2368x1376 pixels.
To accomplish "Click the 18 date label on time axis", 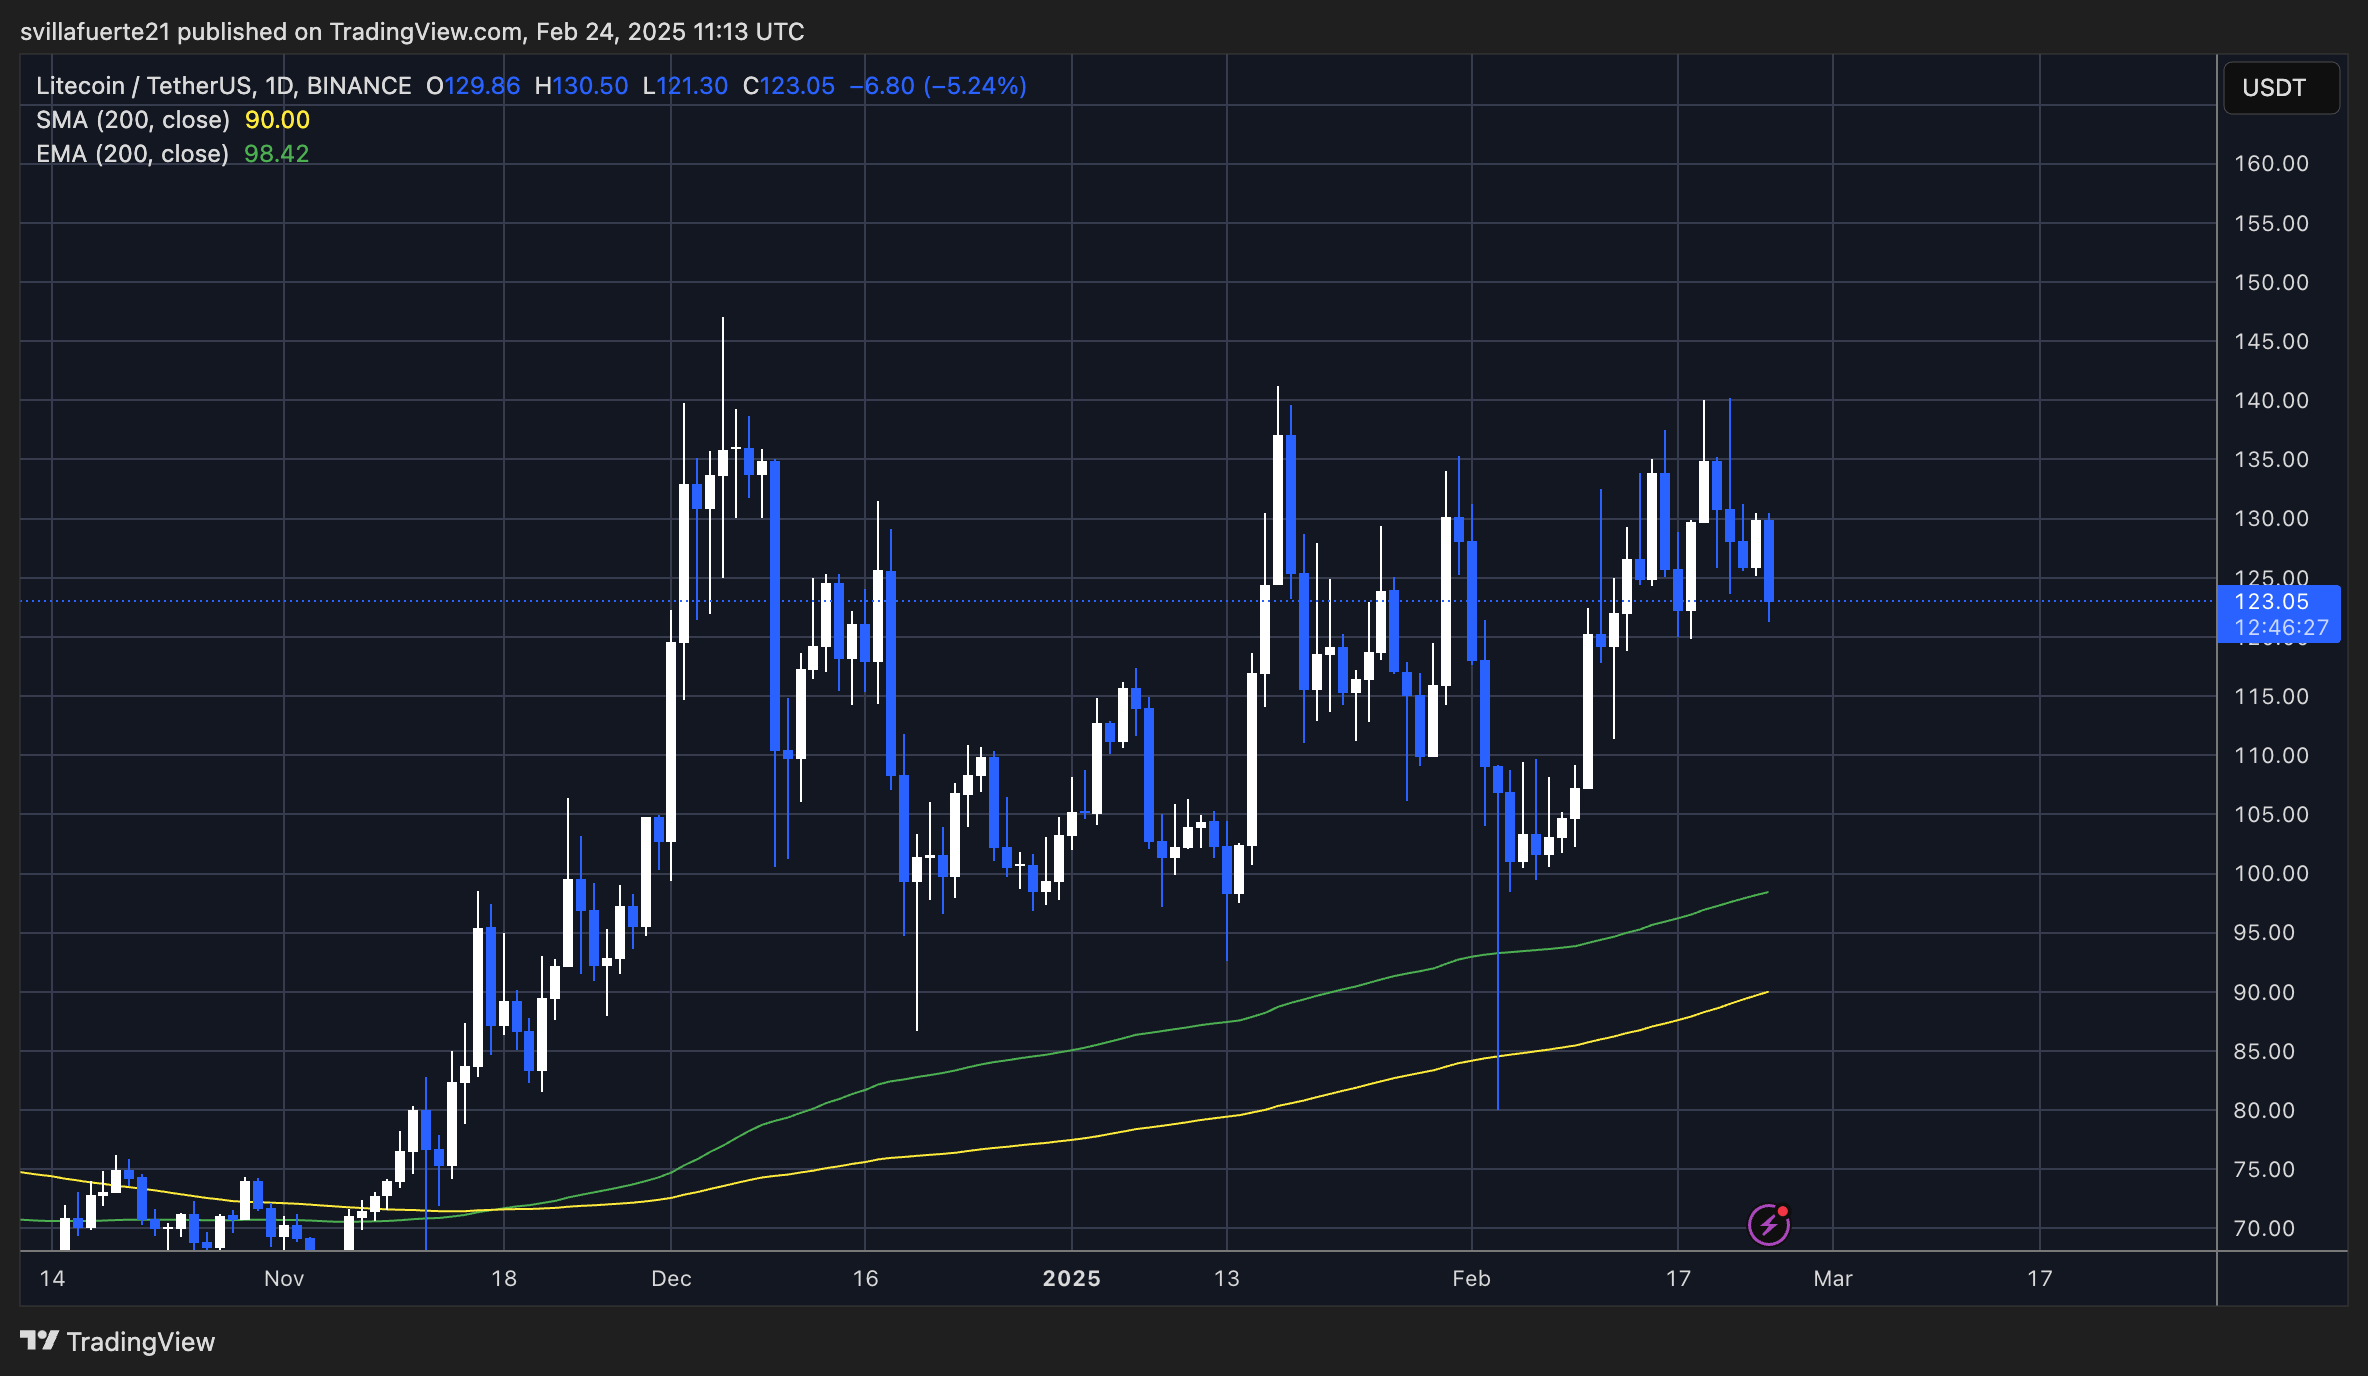I will (x=504, y=1278).
